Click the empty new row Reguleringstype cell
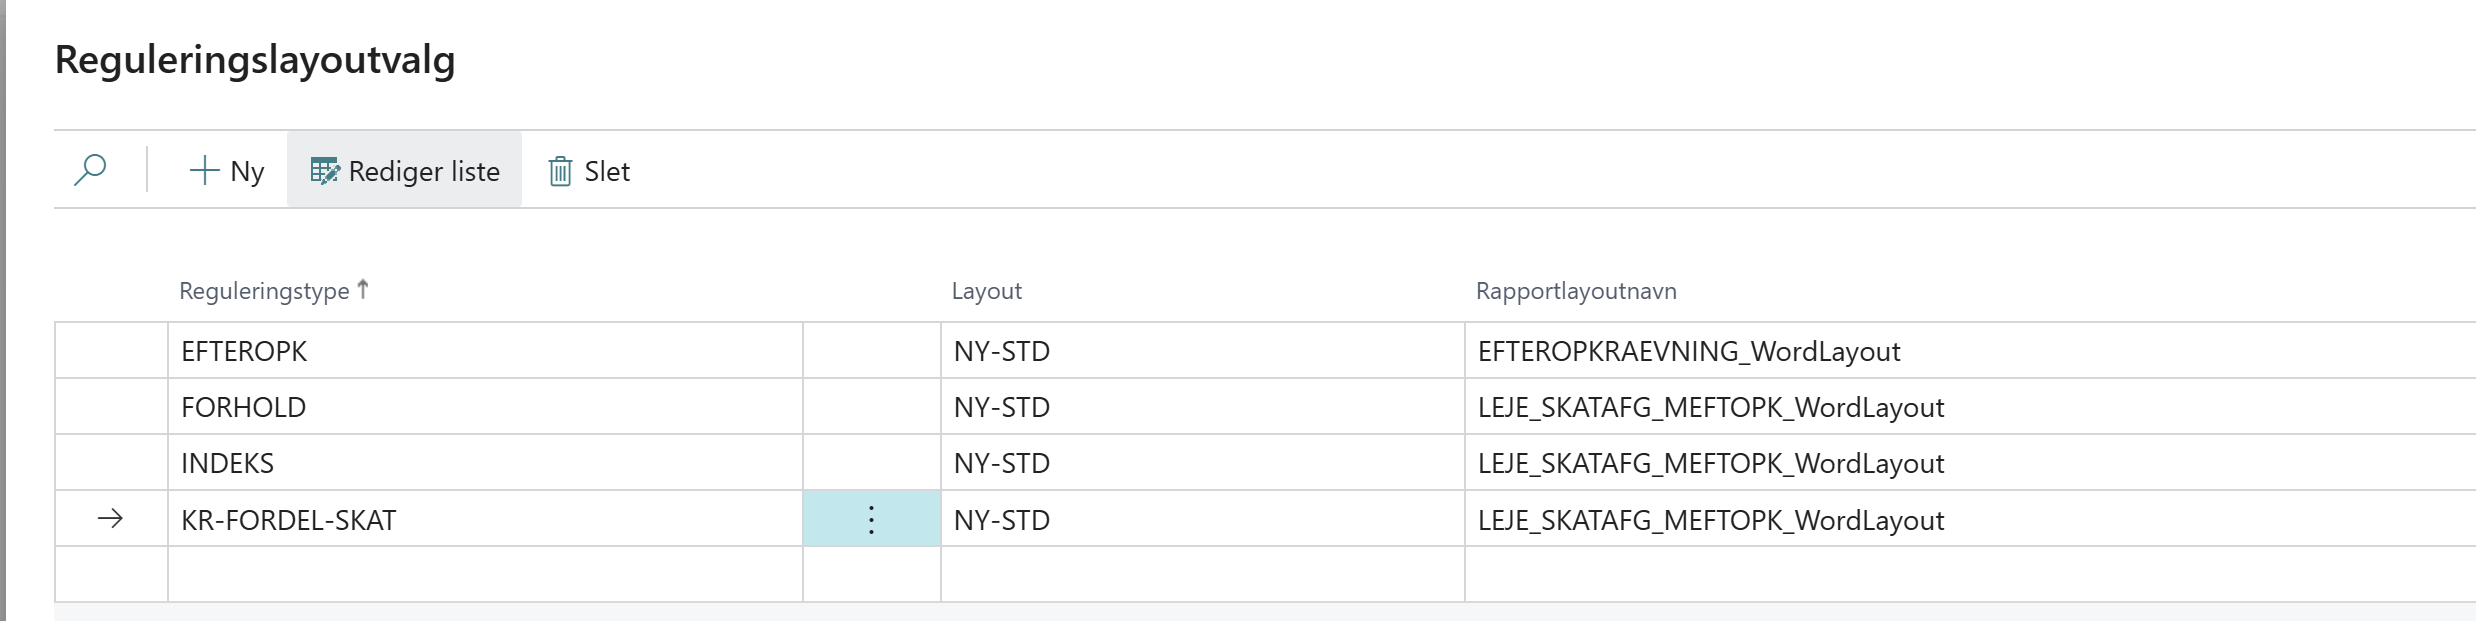The width and height of the screenshot is (2476, 621). pyautogui.click(x=485, y=574)
